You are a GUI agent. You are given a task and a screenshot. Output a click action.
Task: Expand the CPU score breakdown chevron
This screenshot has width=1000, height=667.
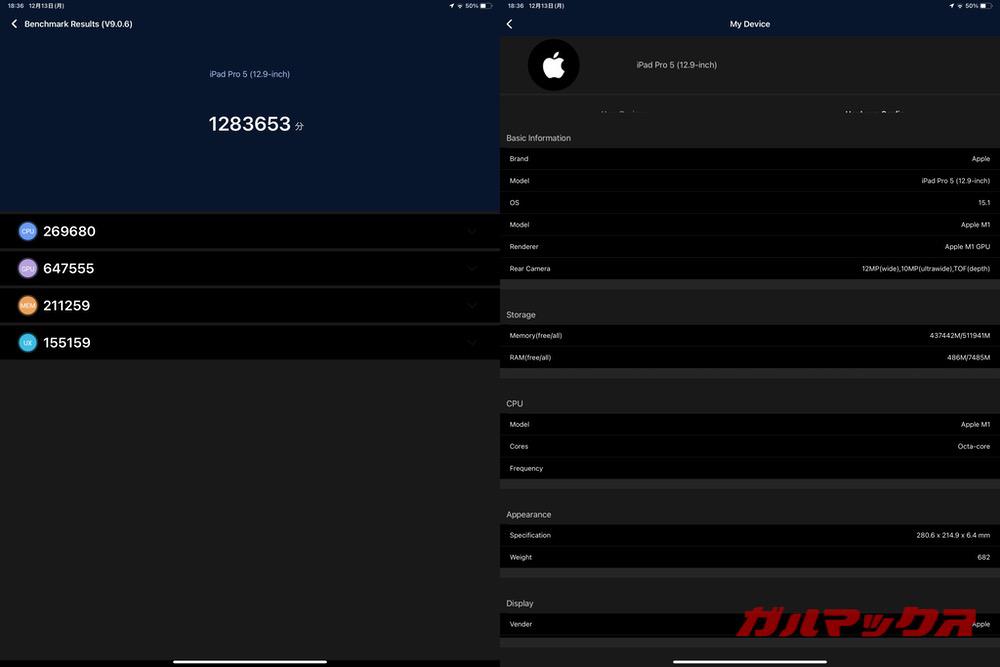[x=473, y=231]
